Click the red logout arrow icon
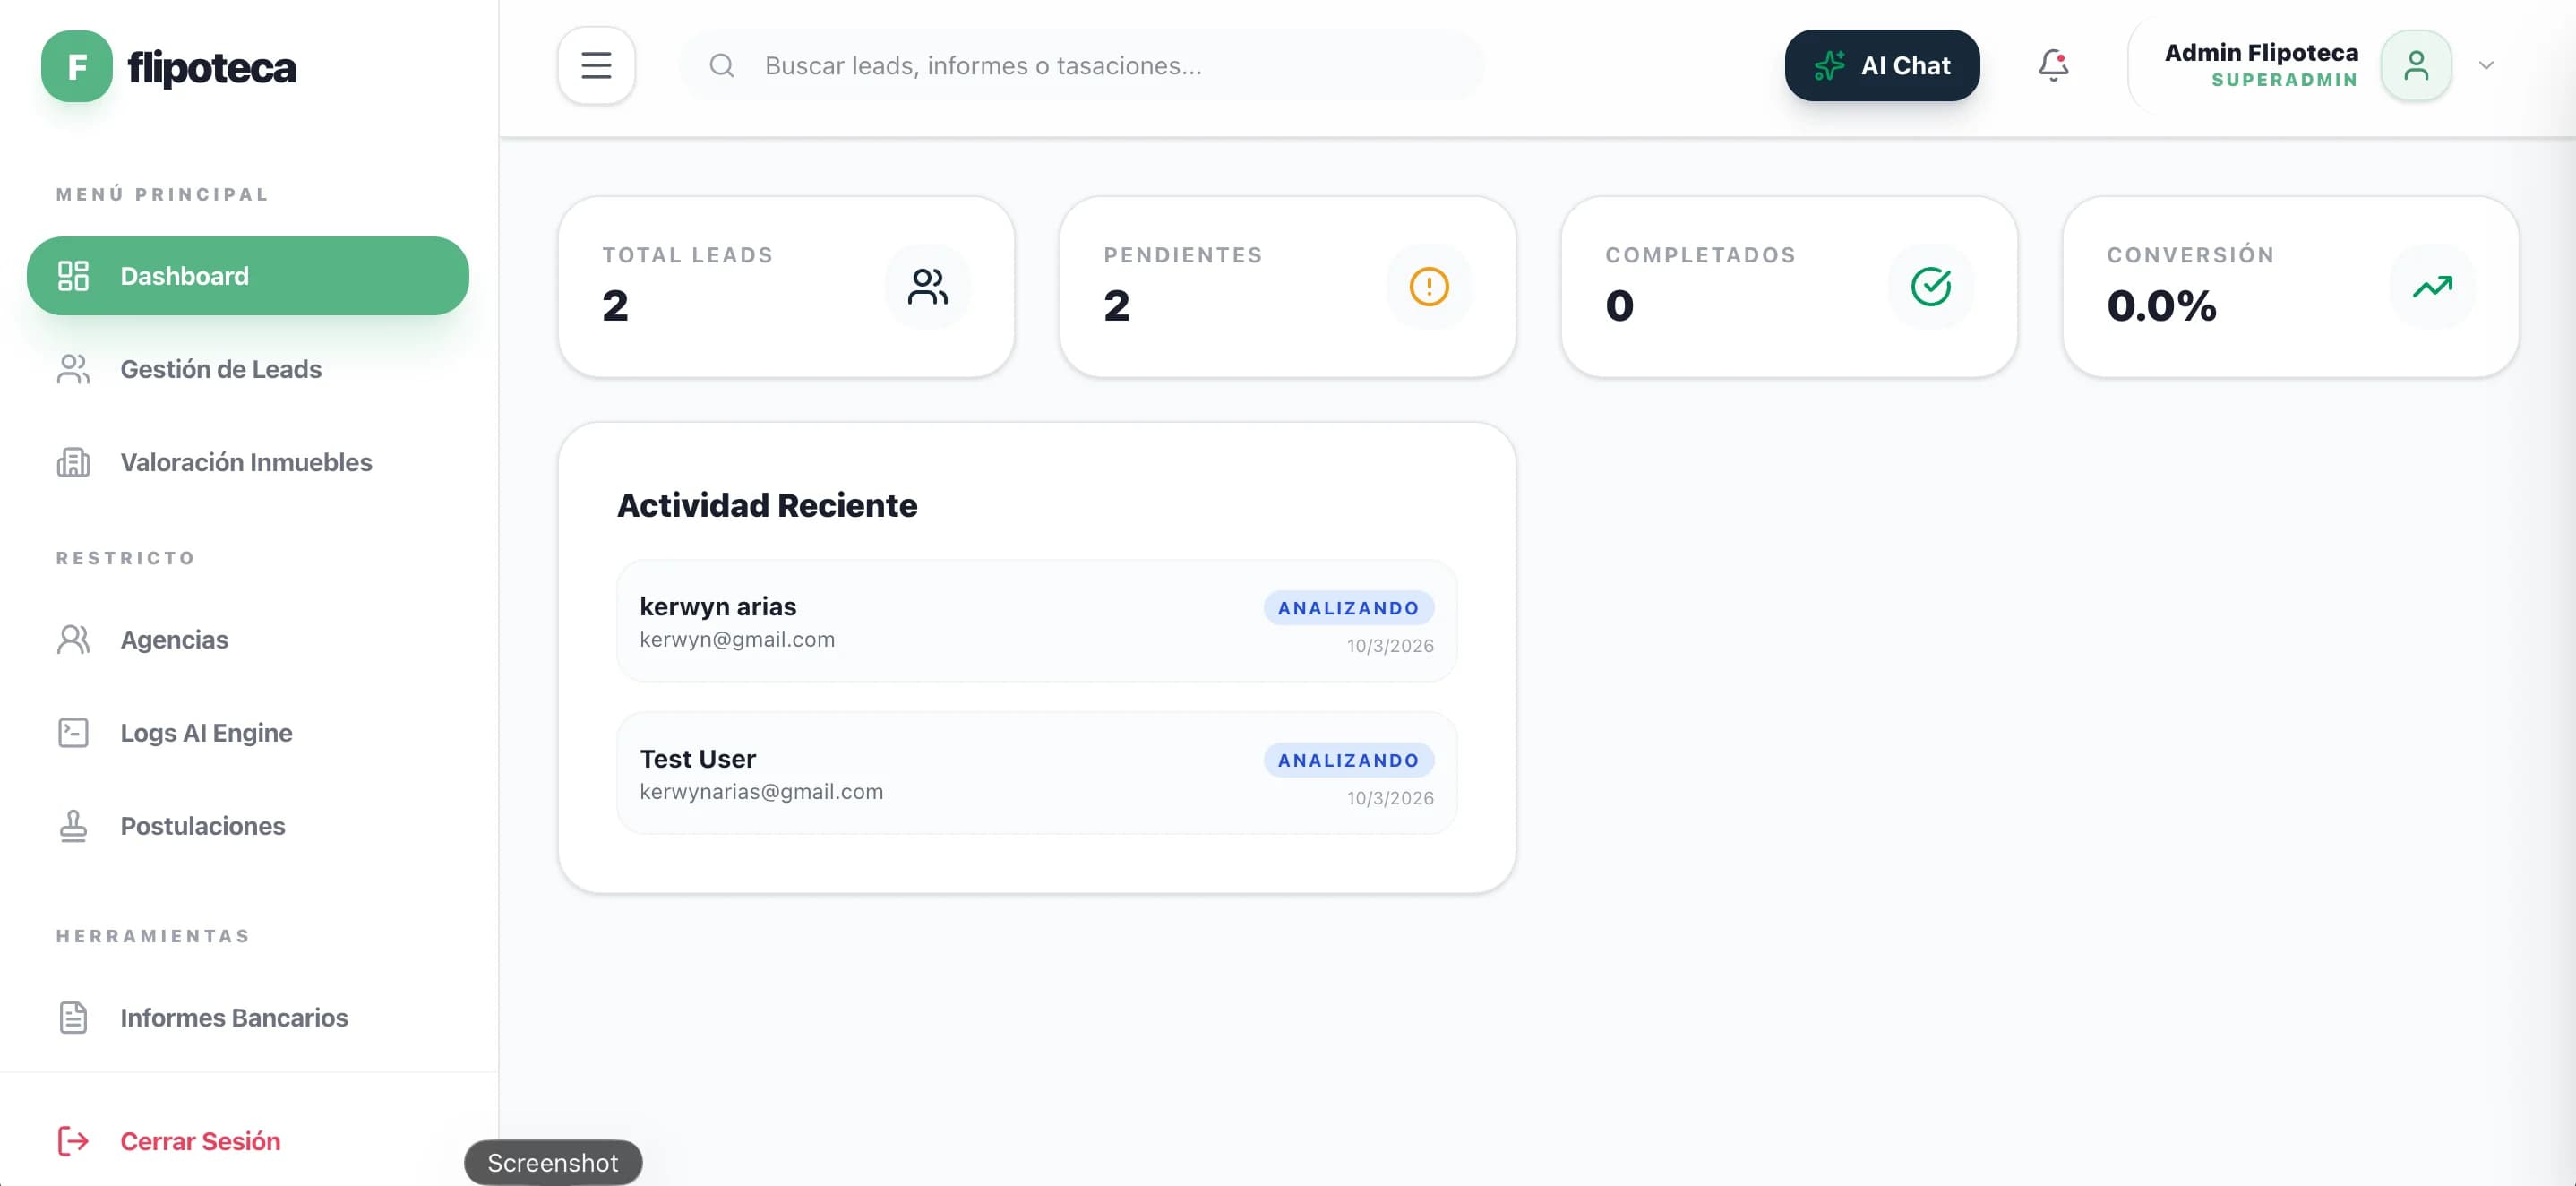 pos(73,1142)
